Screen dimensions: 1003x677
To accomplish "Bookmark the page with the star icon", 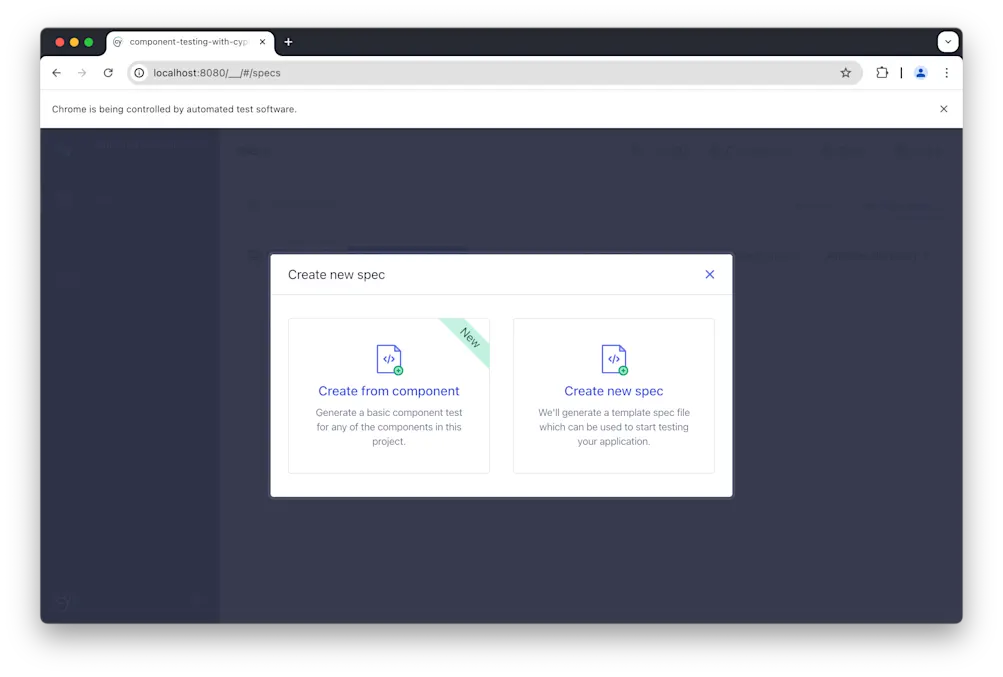I will point(845,72).
